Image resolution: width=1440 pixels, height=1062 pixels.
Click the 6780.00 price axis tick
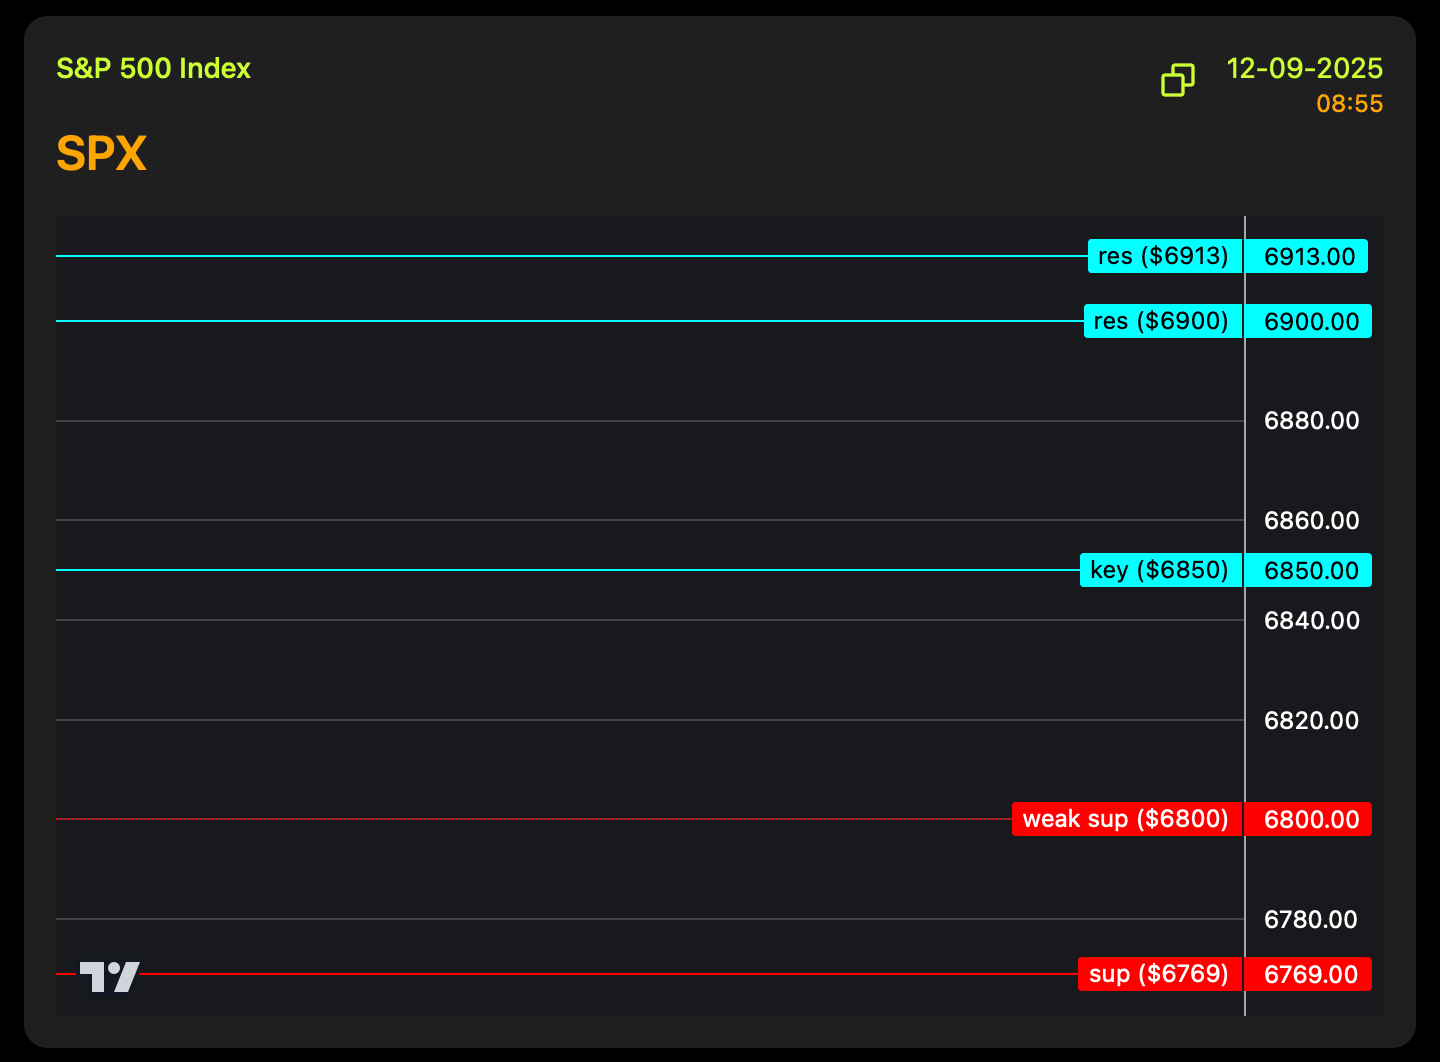point(1310,920)
